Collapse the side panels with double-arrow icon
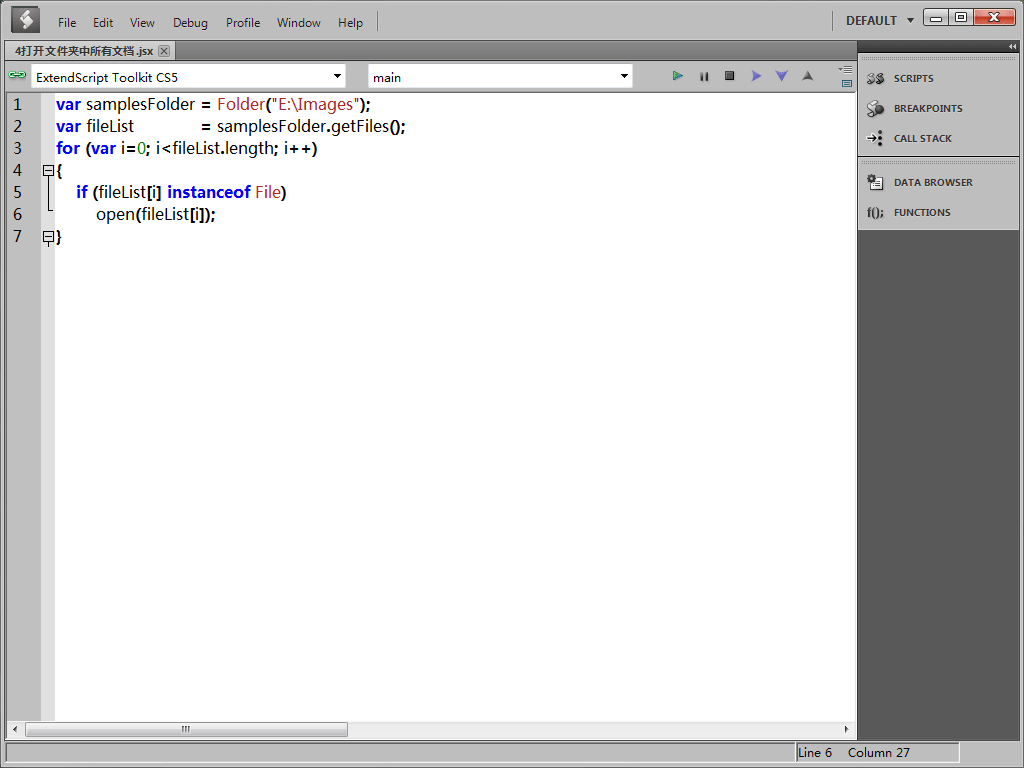The image size is (1024, 768). coord(1012,46)
